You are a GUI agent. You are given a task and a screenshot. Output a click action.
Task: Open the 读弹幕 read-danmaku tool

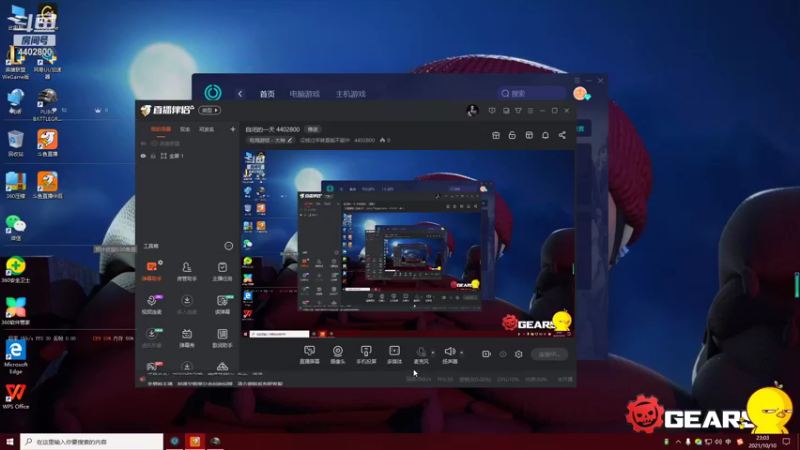click(222, 304)
